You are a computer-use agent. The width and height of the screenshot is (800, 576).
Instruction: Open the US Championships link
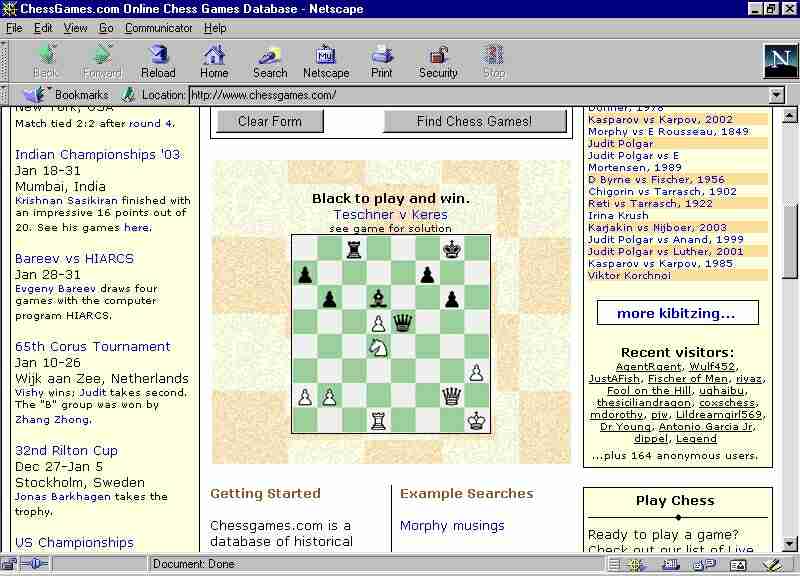[74, 542]
